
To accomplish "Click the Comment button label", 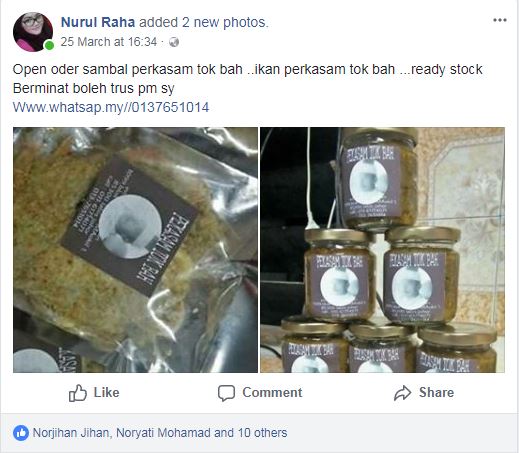I will point(272,393).
